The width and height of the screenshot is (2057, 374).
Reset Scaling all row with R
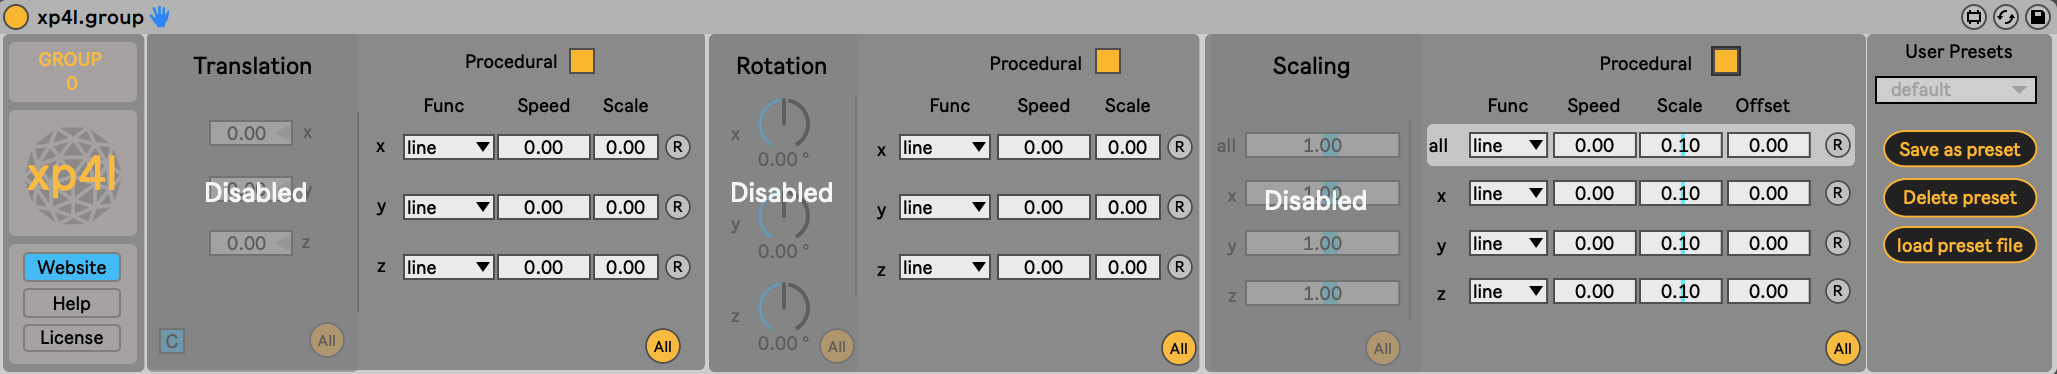click(1837, 145)
